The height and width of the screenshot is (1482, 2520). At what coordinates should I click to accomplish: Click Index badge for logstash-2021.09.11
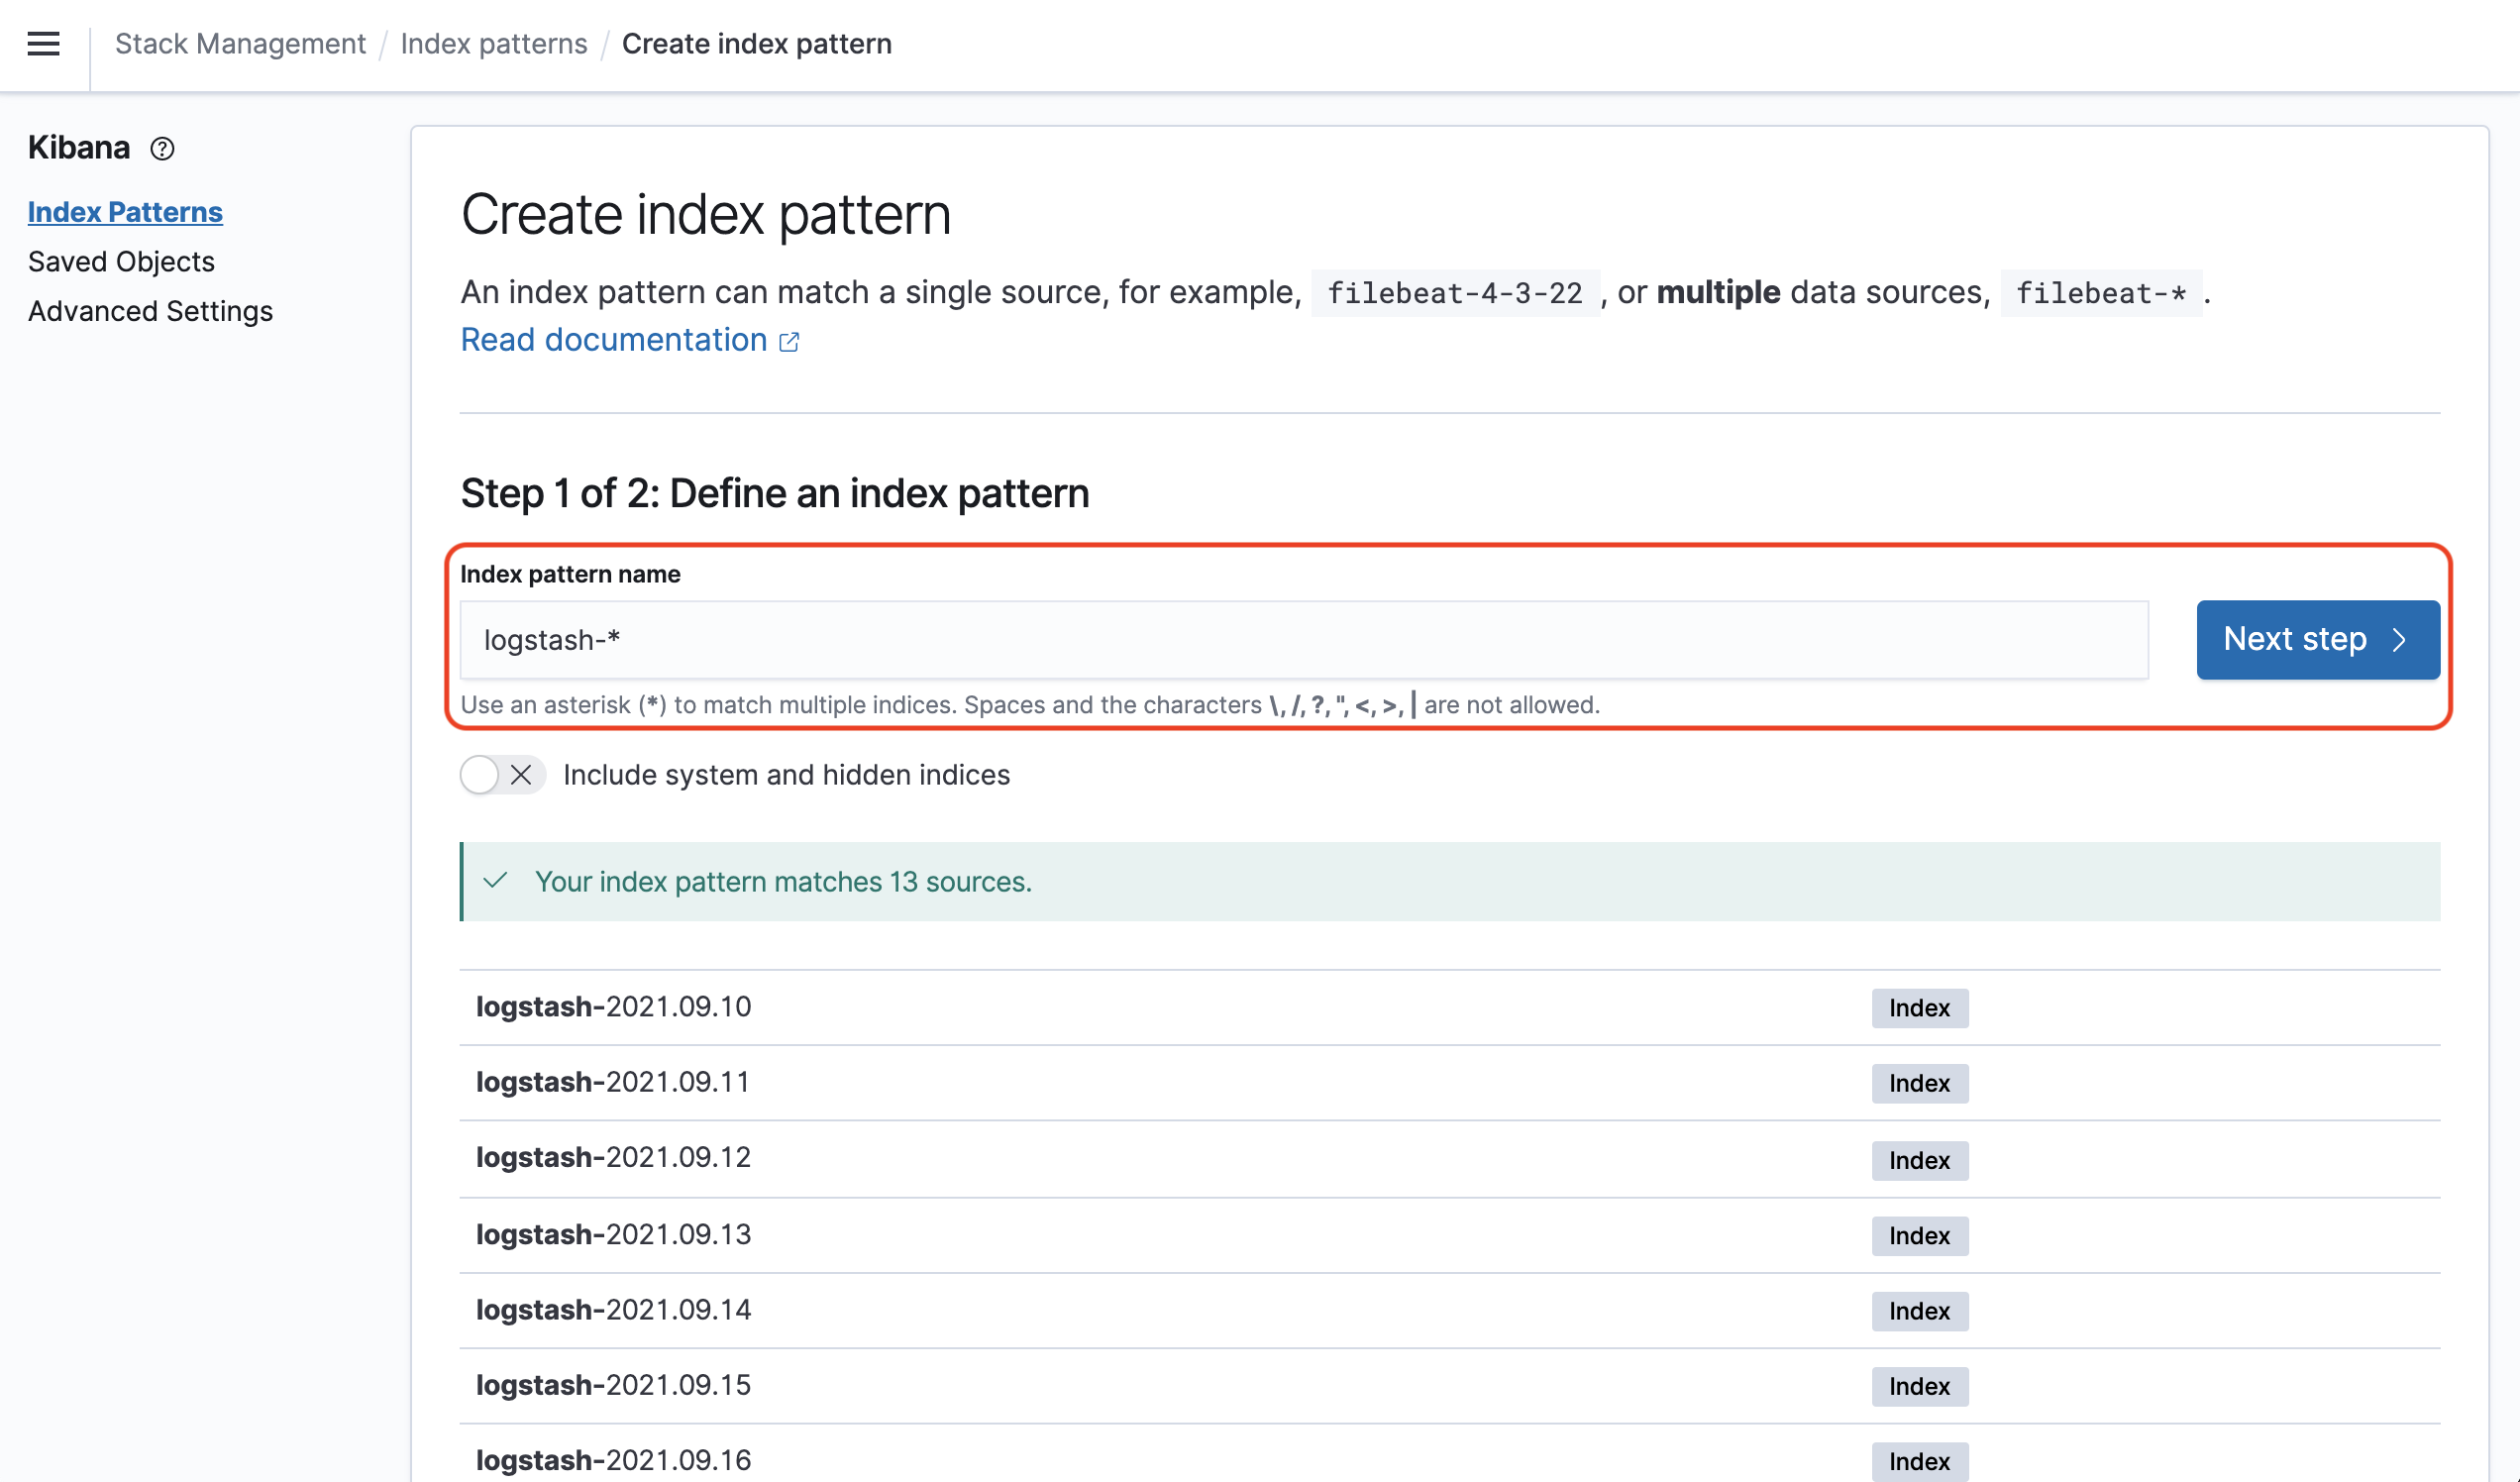1919,1083
